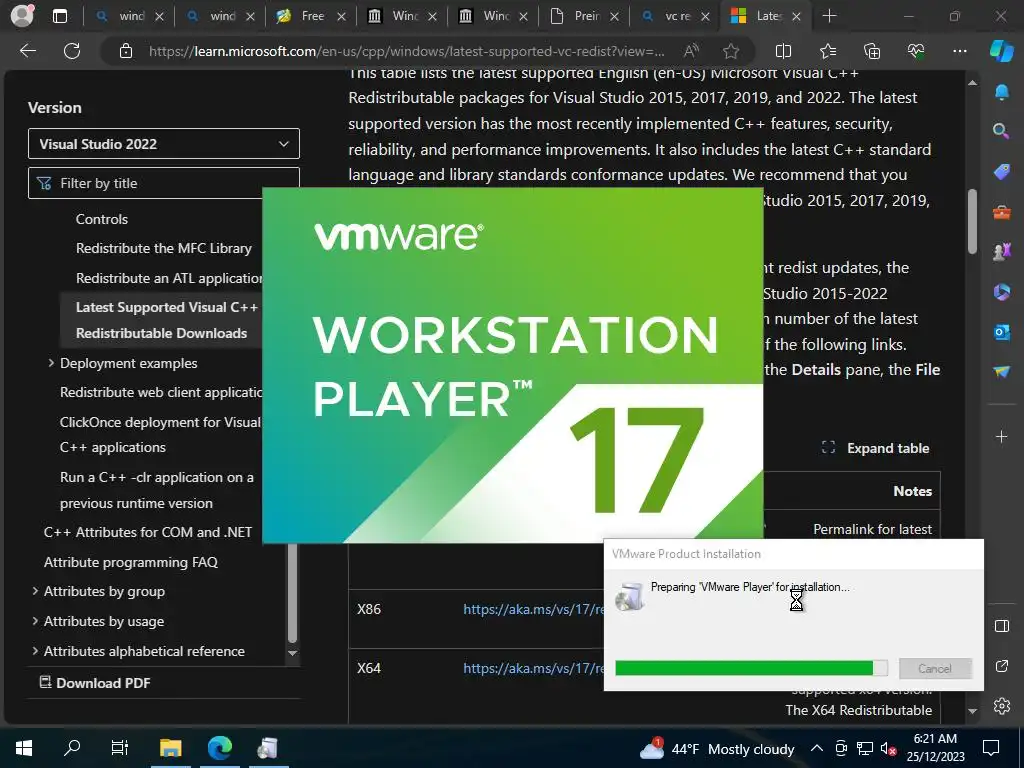Open Edge Settings and more menu
1024x768 pixels.
coord(959,51)
